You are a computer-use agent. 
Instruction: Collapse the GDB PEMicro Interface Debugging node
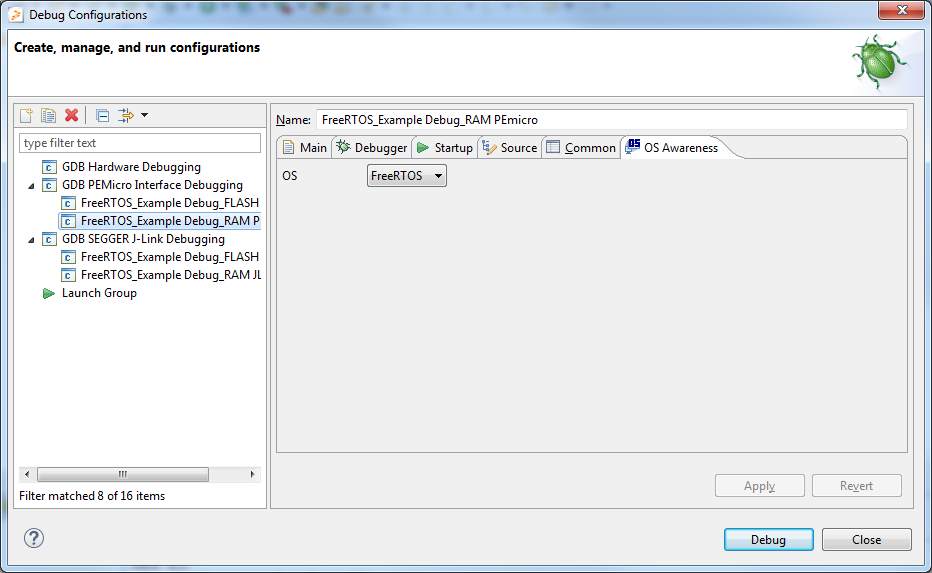[x=32, y=186]
